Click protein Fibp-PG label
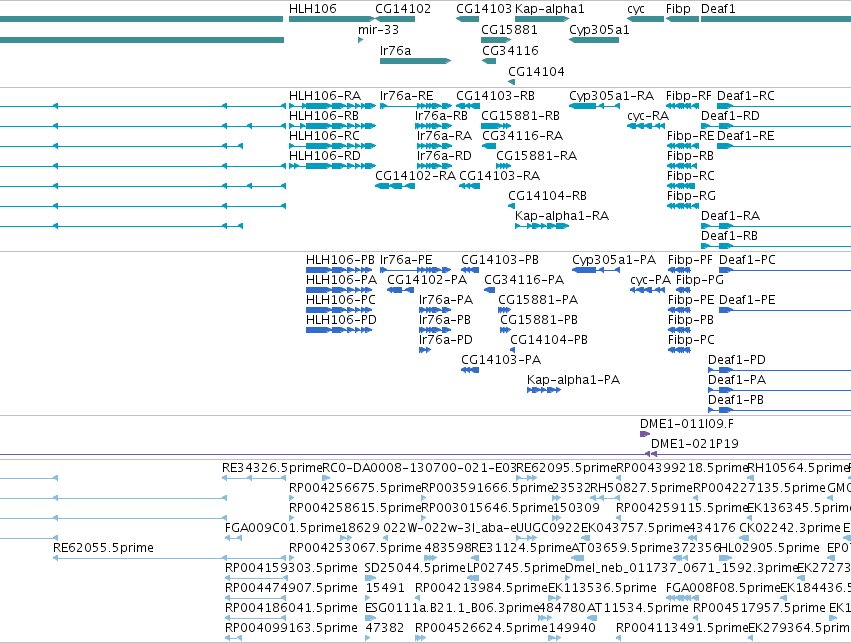Screen dimensions: 851x643 (x=700, y=281)
